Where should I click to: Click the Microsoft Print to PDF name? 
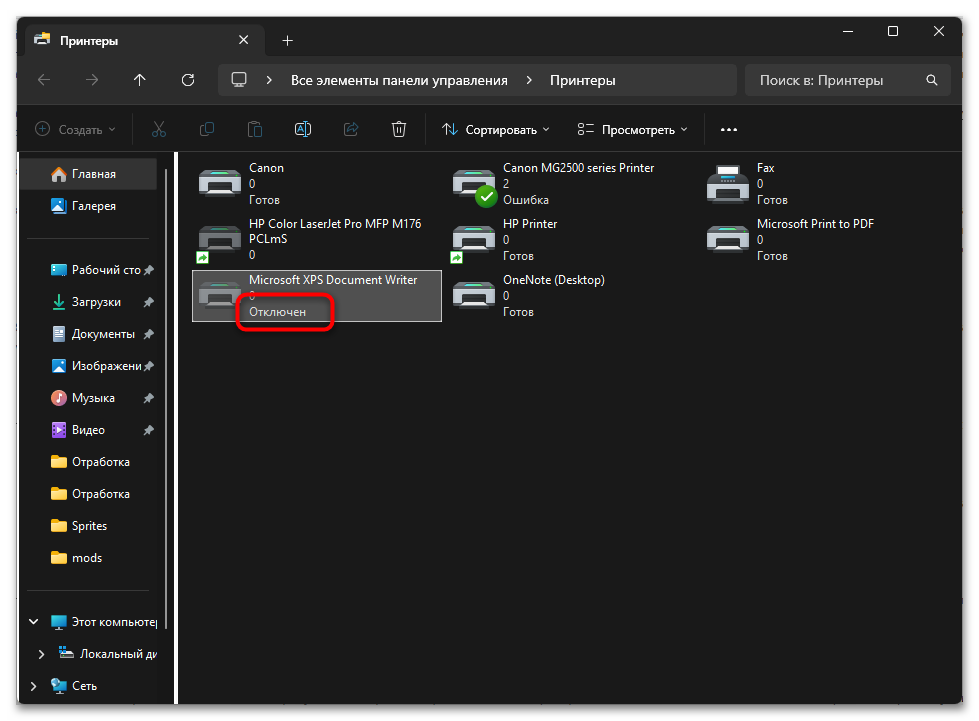click(x=815, y=223)
